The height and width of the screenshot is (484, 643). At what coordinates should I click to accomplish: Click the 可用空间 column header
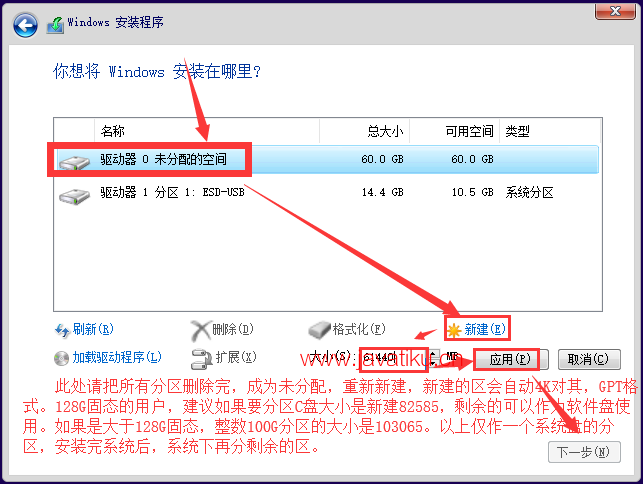pos(454,131)
